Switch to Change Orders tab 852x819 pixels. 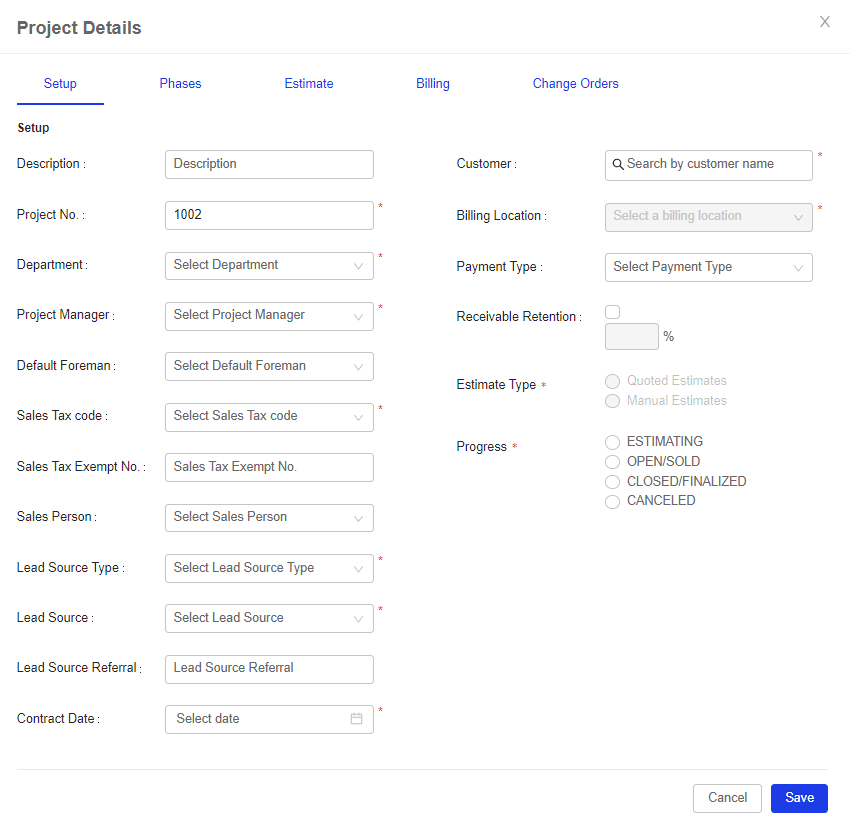tap(576, 84)
